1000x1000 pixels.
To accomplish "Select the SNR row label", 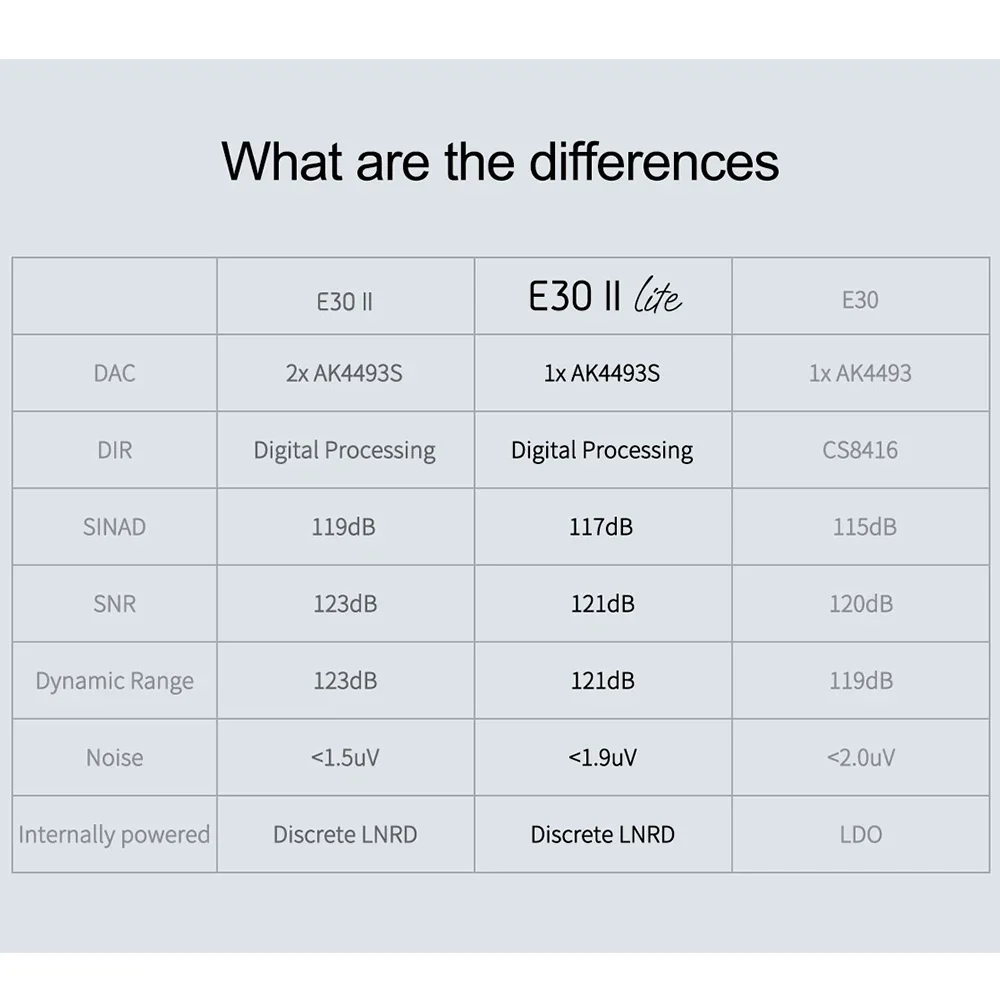I will click(x=114, y=604).
